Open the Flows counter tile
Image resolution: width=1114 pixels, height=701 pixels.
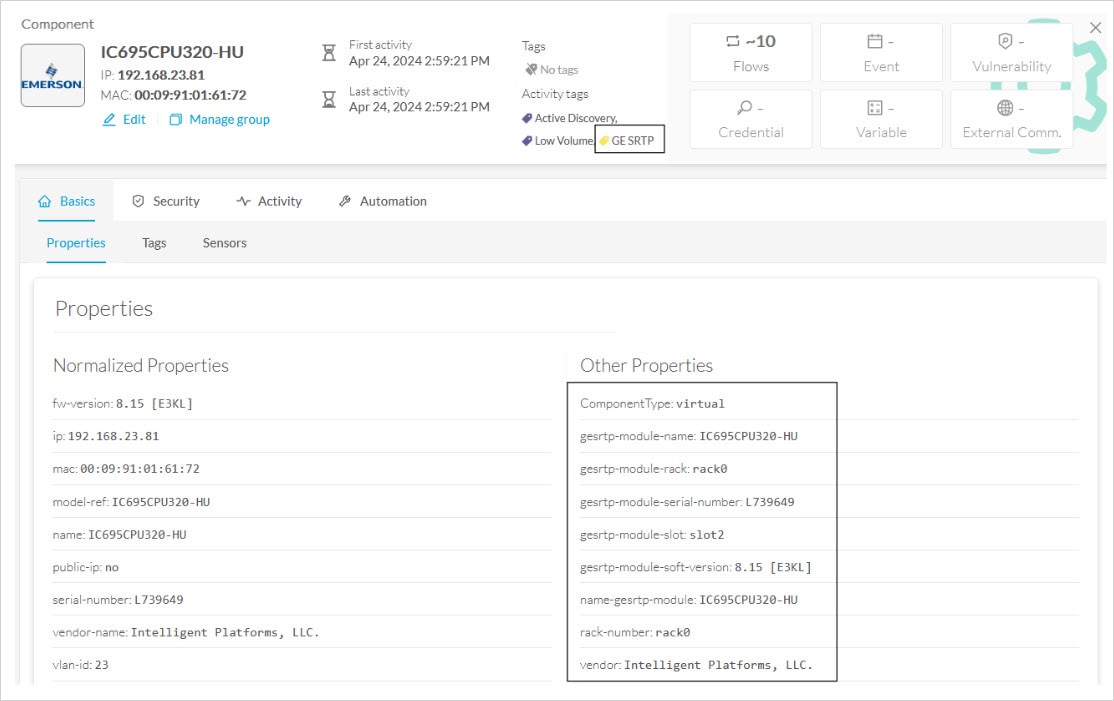pyautogui.click(x=751, y=53)
